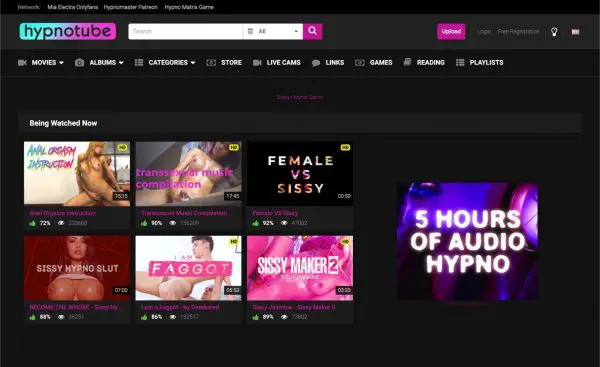The height and width of the screenshot is (367, 600).
Task: Click the money icon next to Store
Action: click(211, 62)
